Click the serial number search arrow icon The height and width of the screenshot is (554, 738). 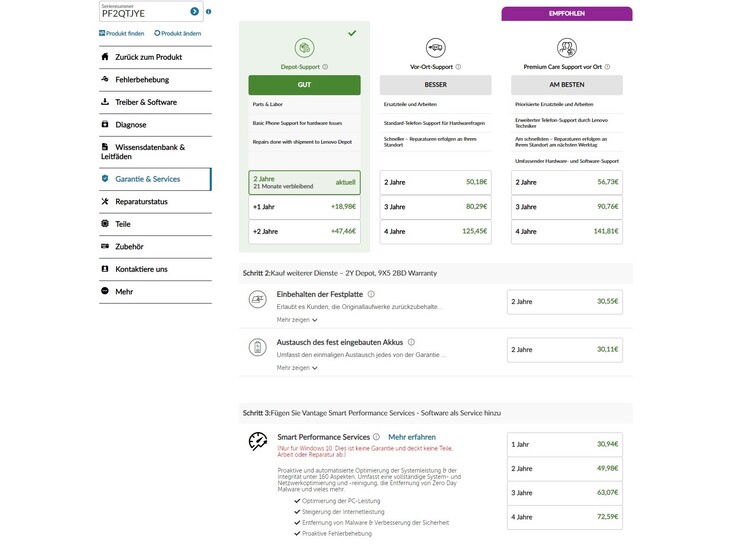click(x=194, y=11)
